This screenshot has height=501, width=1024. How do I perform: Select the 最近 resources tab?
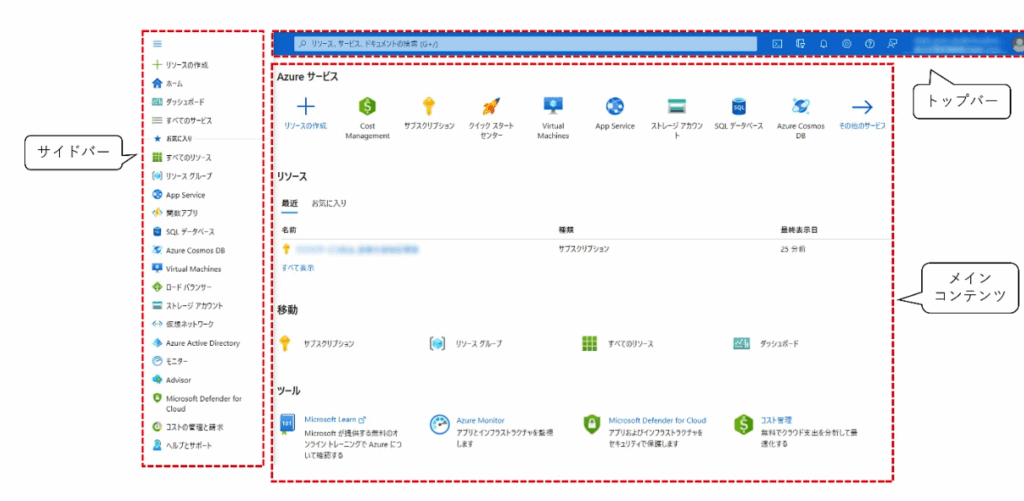point(290,203)
